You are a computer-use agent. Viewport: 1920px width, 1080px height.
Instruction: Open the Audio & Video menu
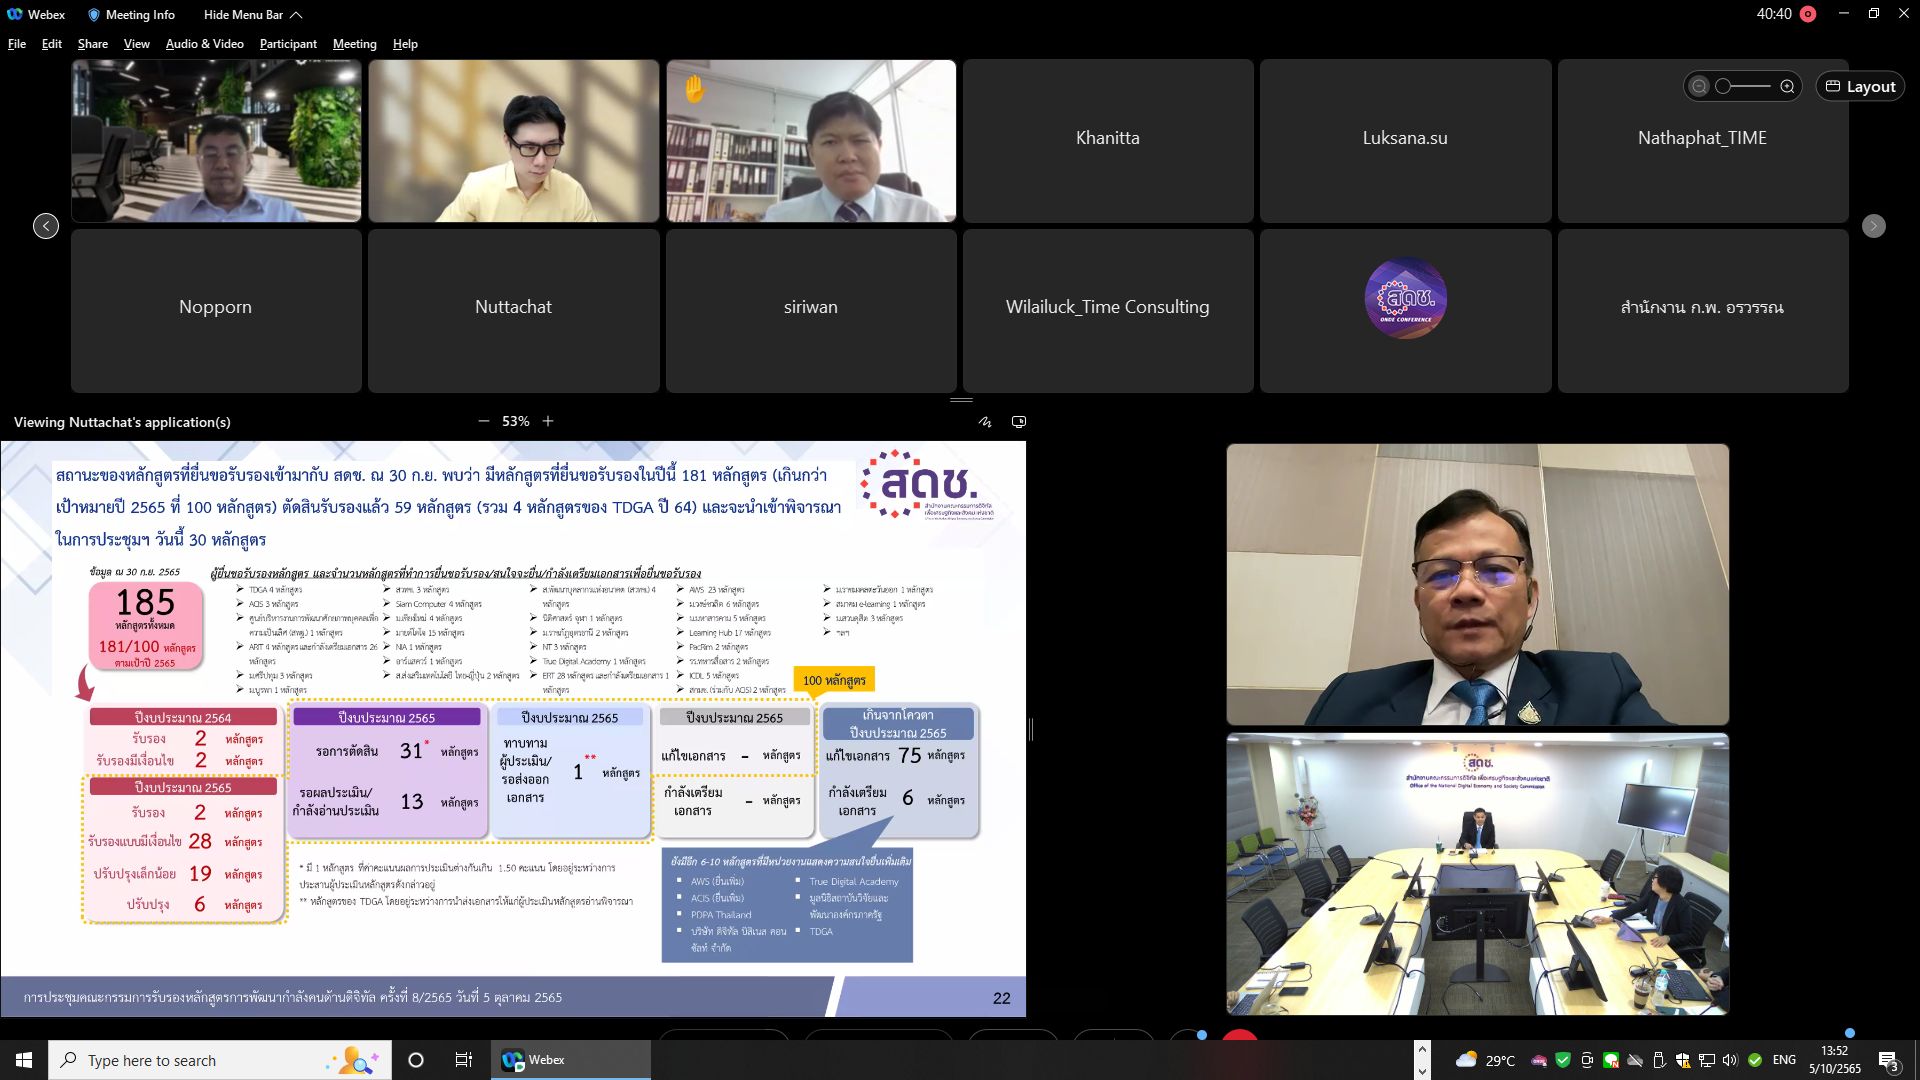(x=204, y=44)
